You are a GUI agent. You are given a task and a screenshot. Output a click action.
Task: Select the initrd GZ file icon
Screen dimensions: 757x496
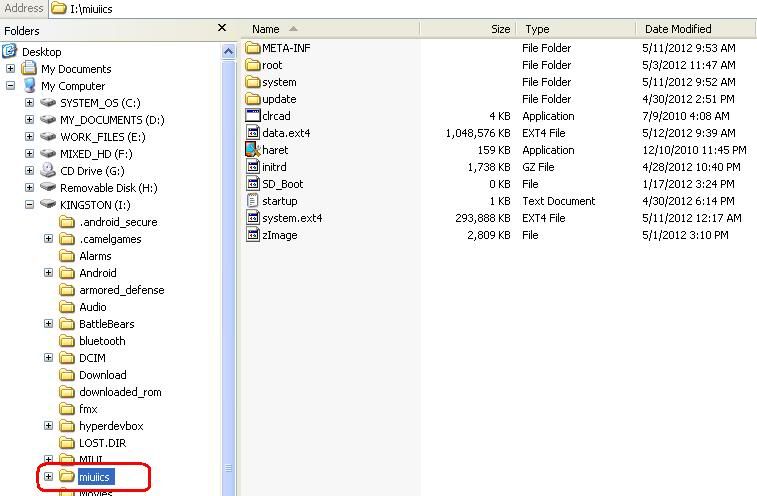point(253,167)
